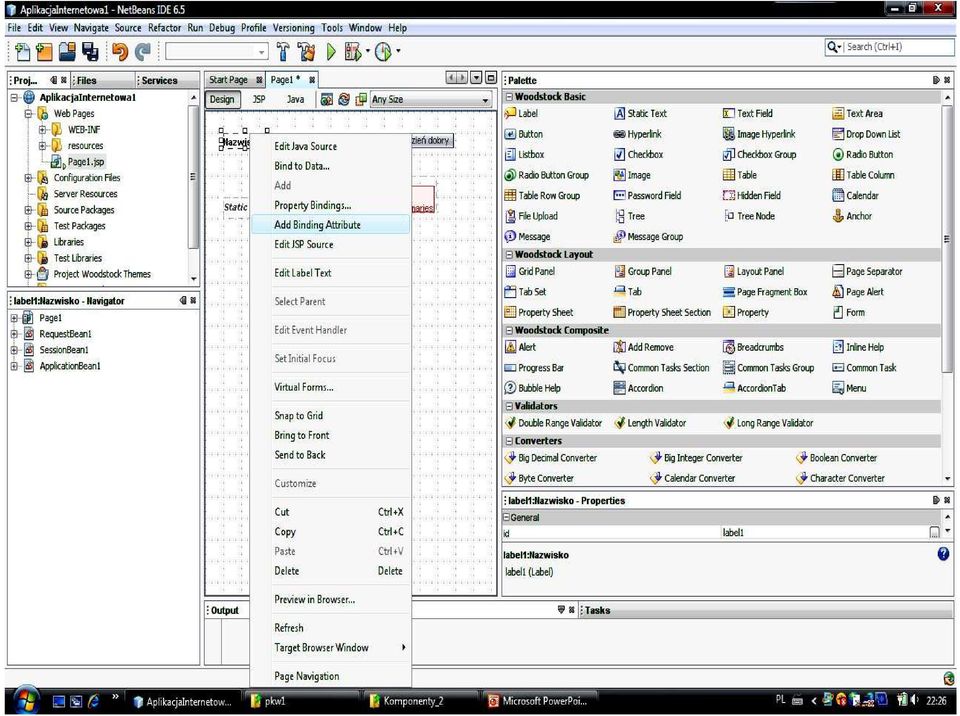Screen dimensions: 960x716
Task: Open the Komponenty_2 taskbar item
Action: pyautogui.click(x=419, y=701)
